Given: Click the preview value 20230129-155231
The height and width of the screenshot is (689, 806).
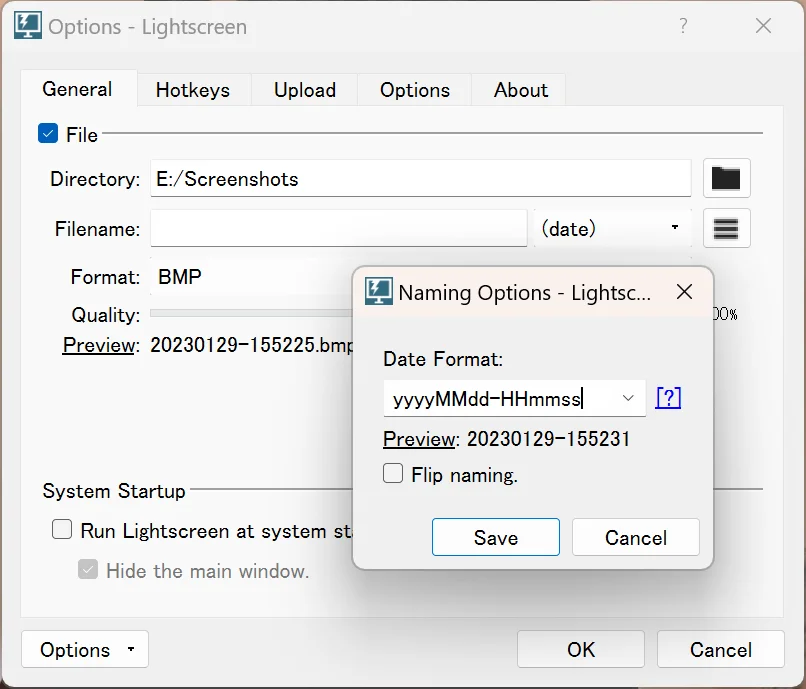Looking at the screenshot, I should tap(548, 439).
